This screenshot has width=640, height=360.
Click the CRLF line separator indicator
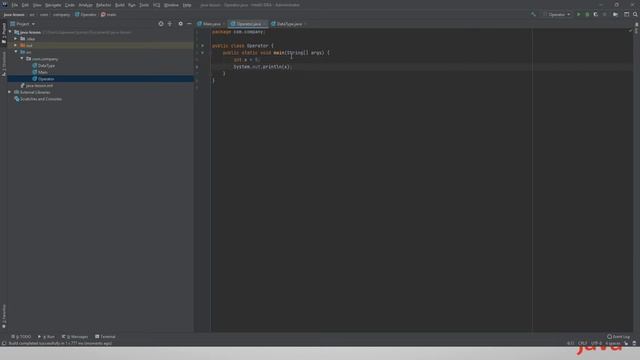click(x=582, y=343)
